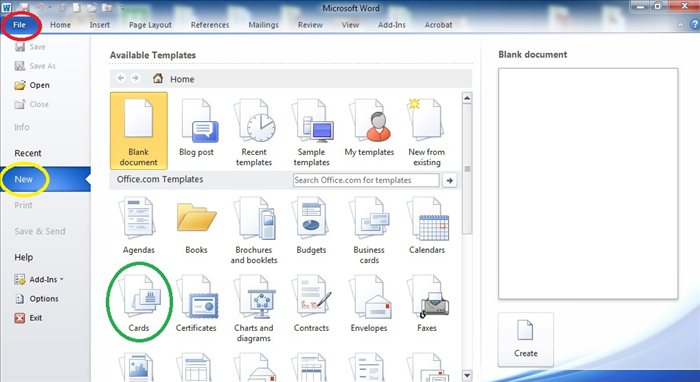This screenshot has width=700, height=382.
Task: Click the Search Office.com for templates field
Action: pyautogui.click(x=366, y=180)
